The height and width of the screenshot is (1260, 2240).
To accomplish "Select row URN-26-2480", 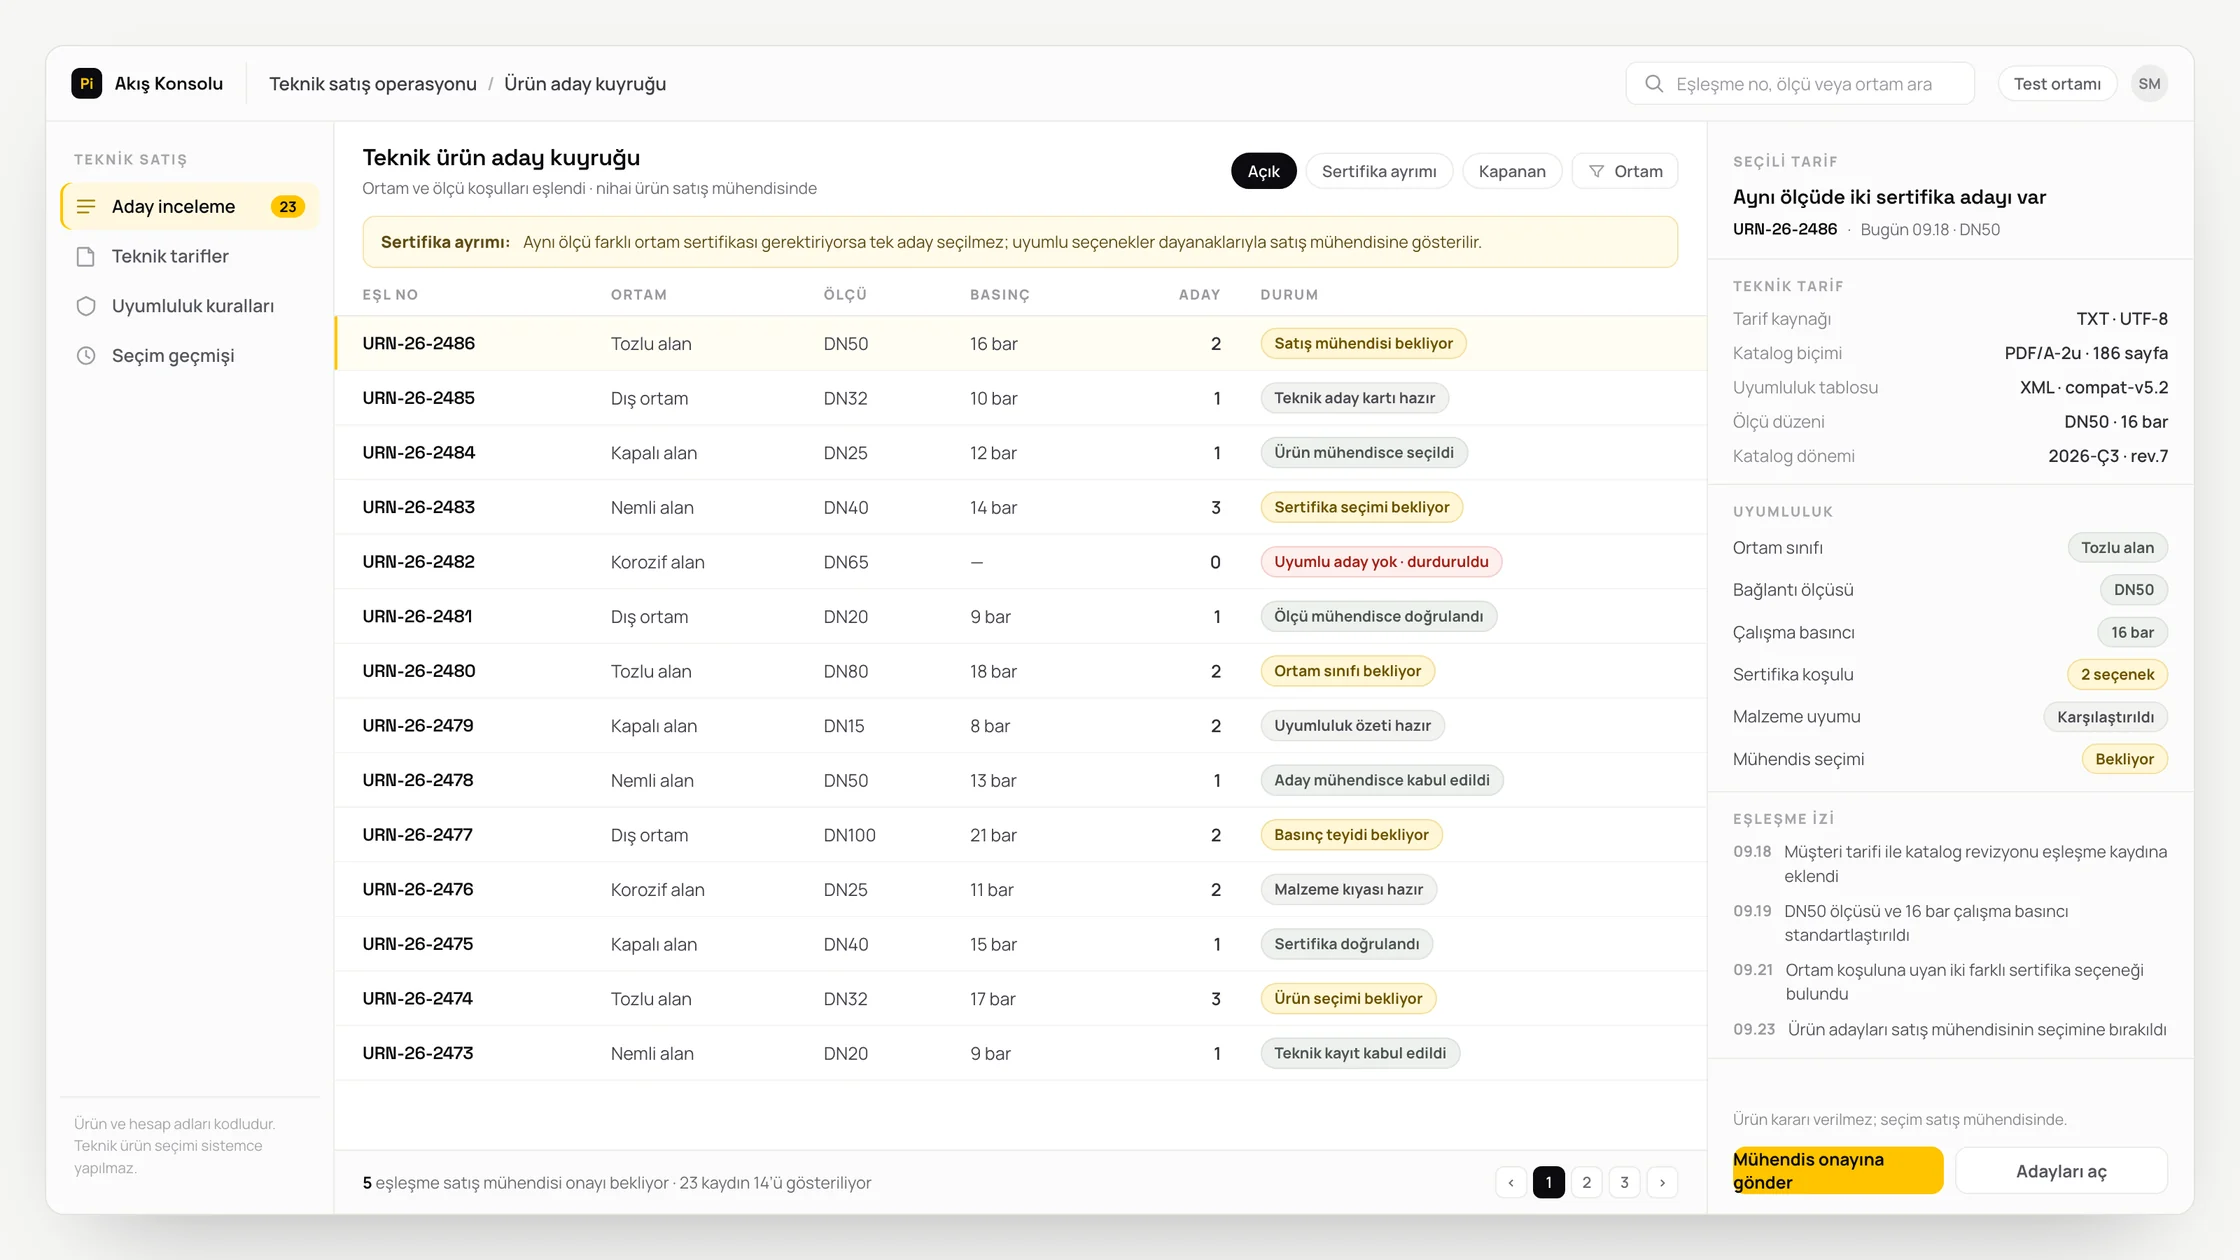I will point(1020,671).
